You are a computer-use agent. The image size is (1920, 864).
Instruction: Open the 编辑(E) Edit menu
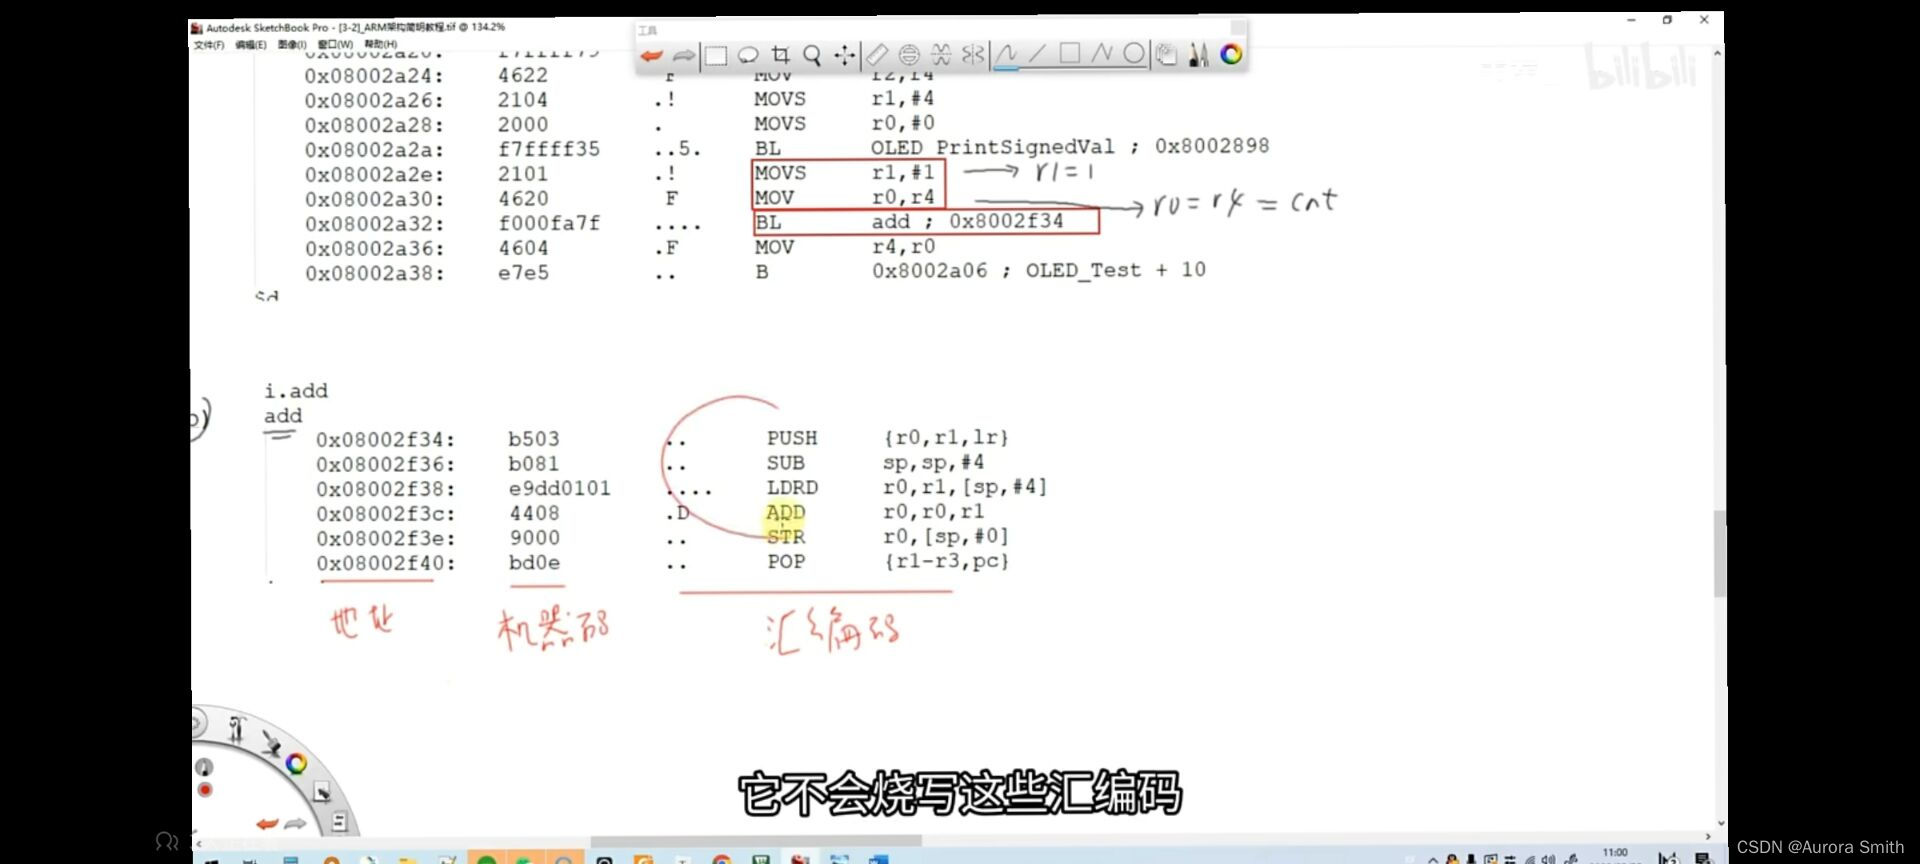[251, 45]
